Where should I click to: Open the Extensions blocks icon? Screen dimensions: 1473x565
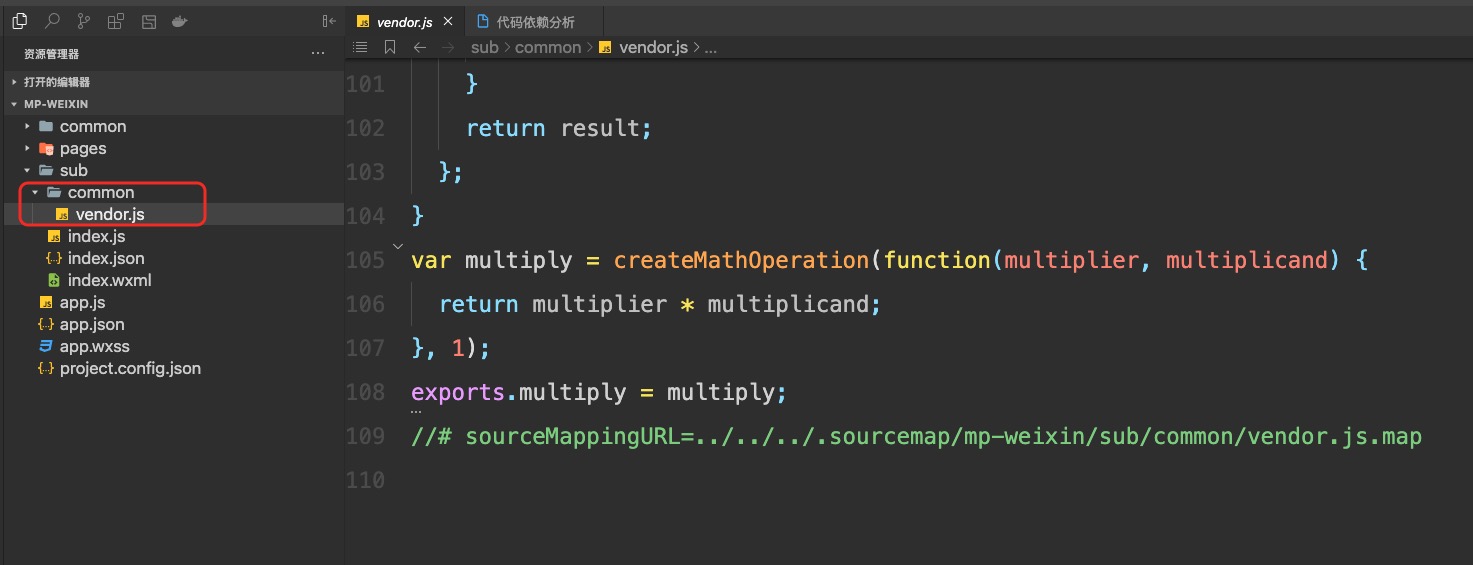coord(116,21)
